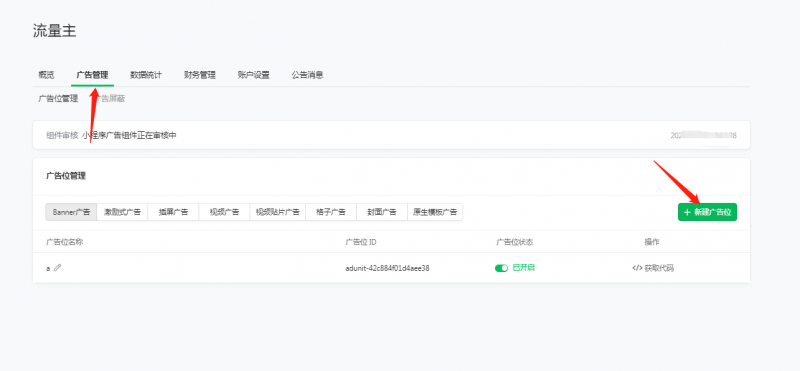The image size is (800, 371).
Task: Open the 公告消息 tab
Action: point(308,75)
